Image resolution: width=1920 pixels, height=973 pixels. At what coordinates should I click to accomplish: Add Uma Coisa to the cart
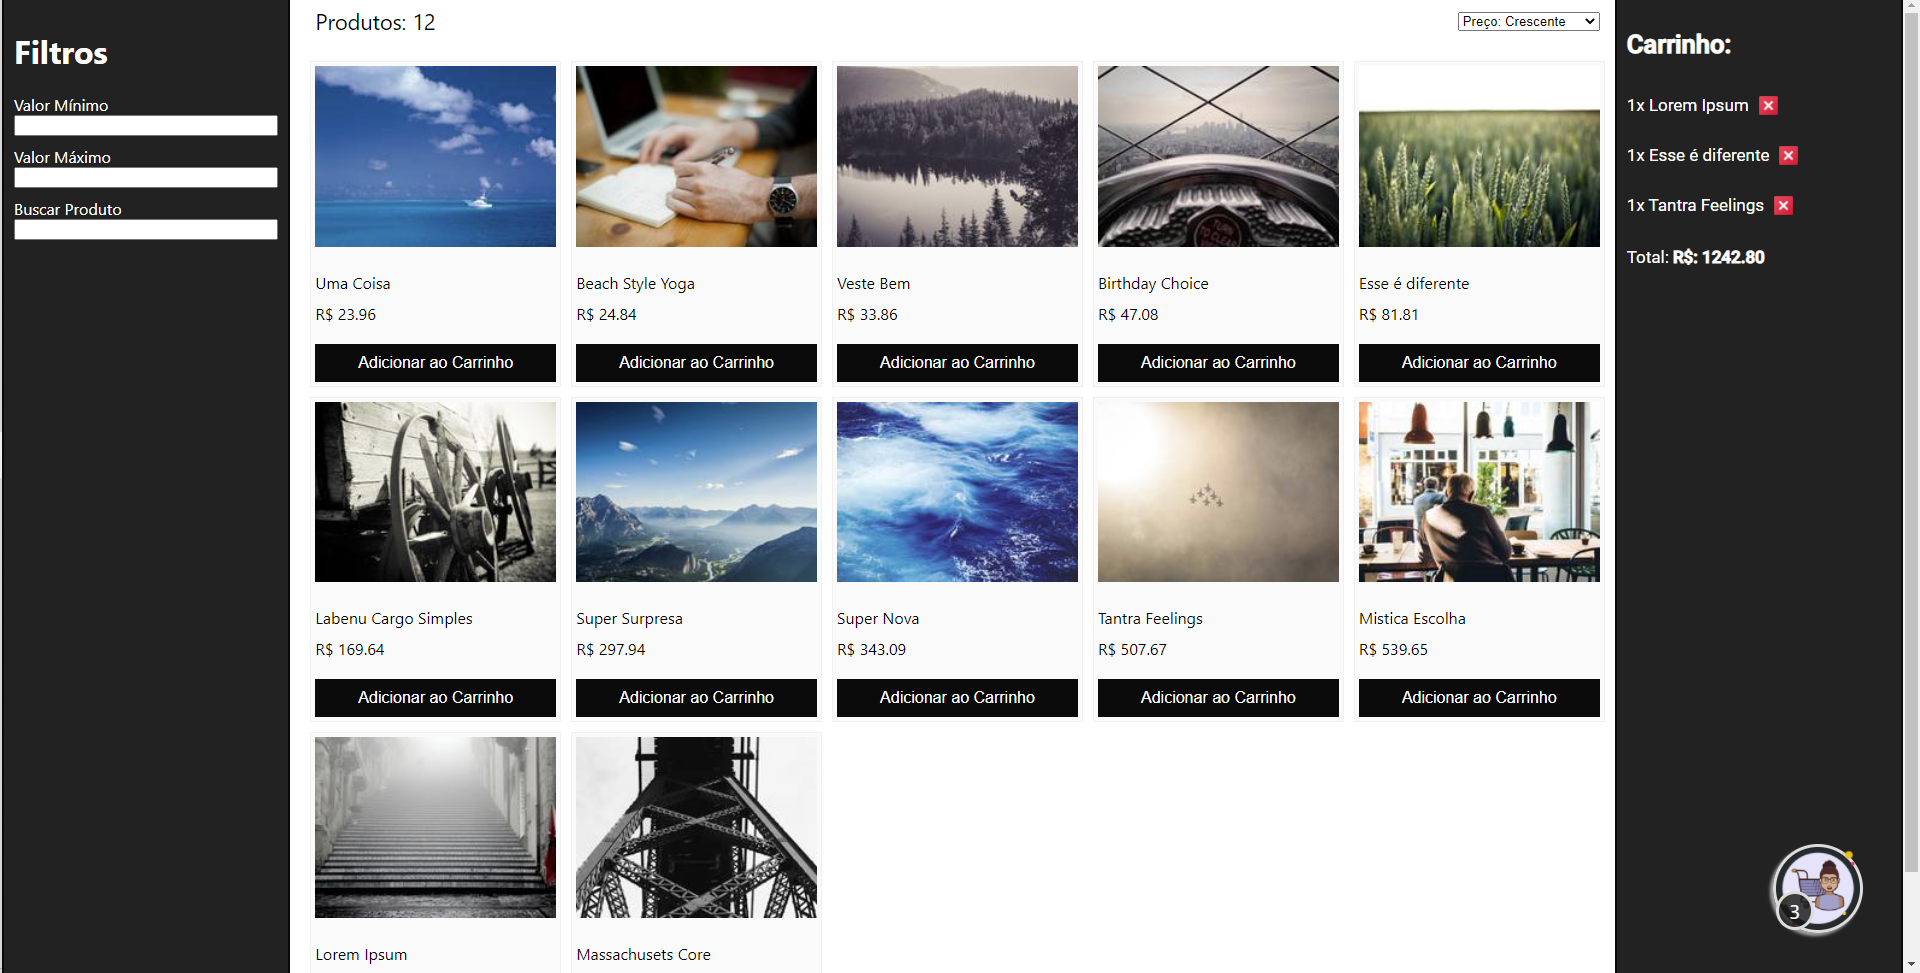tap(435, 363)
